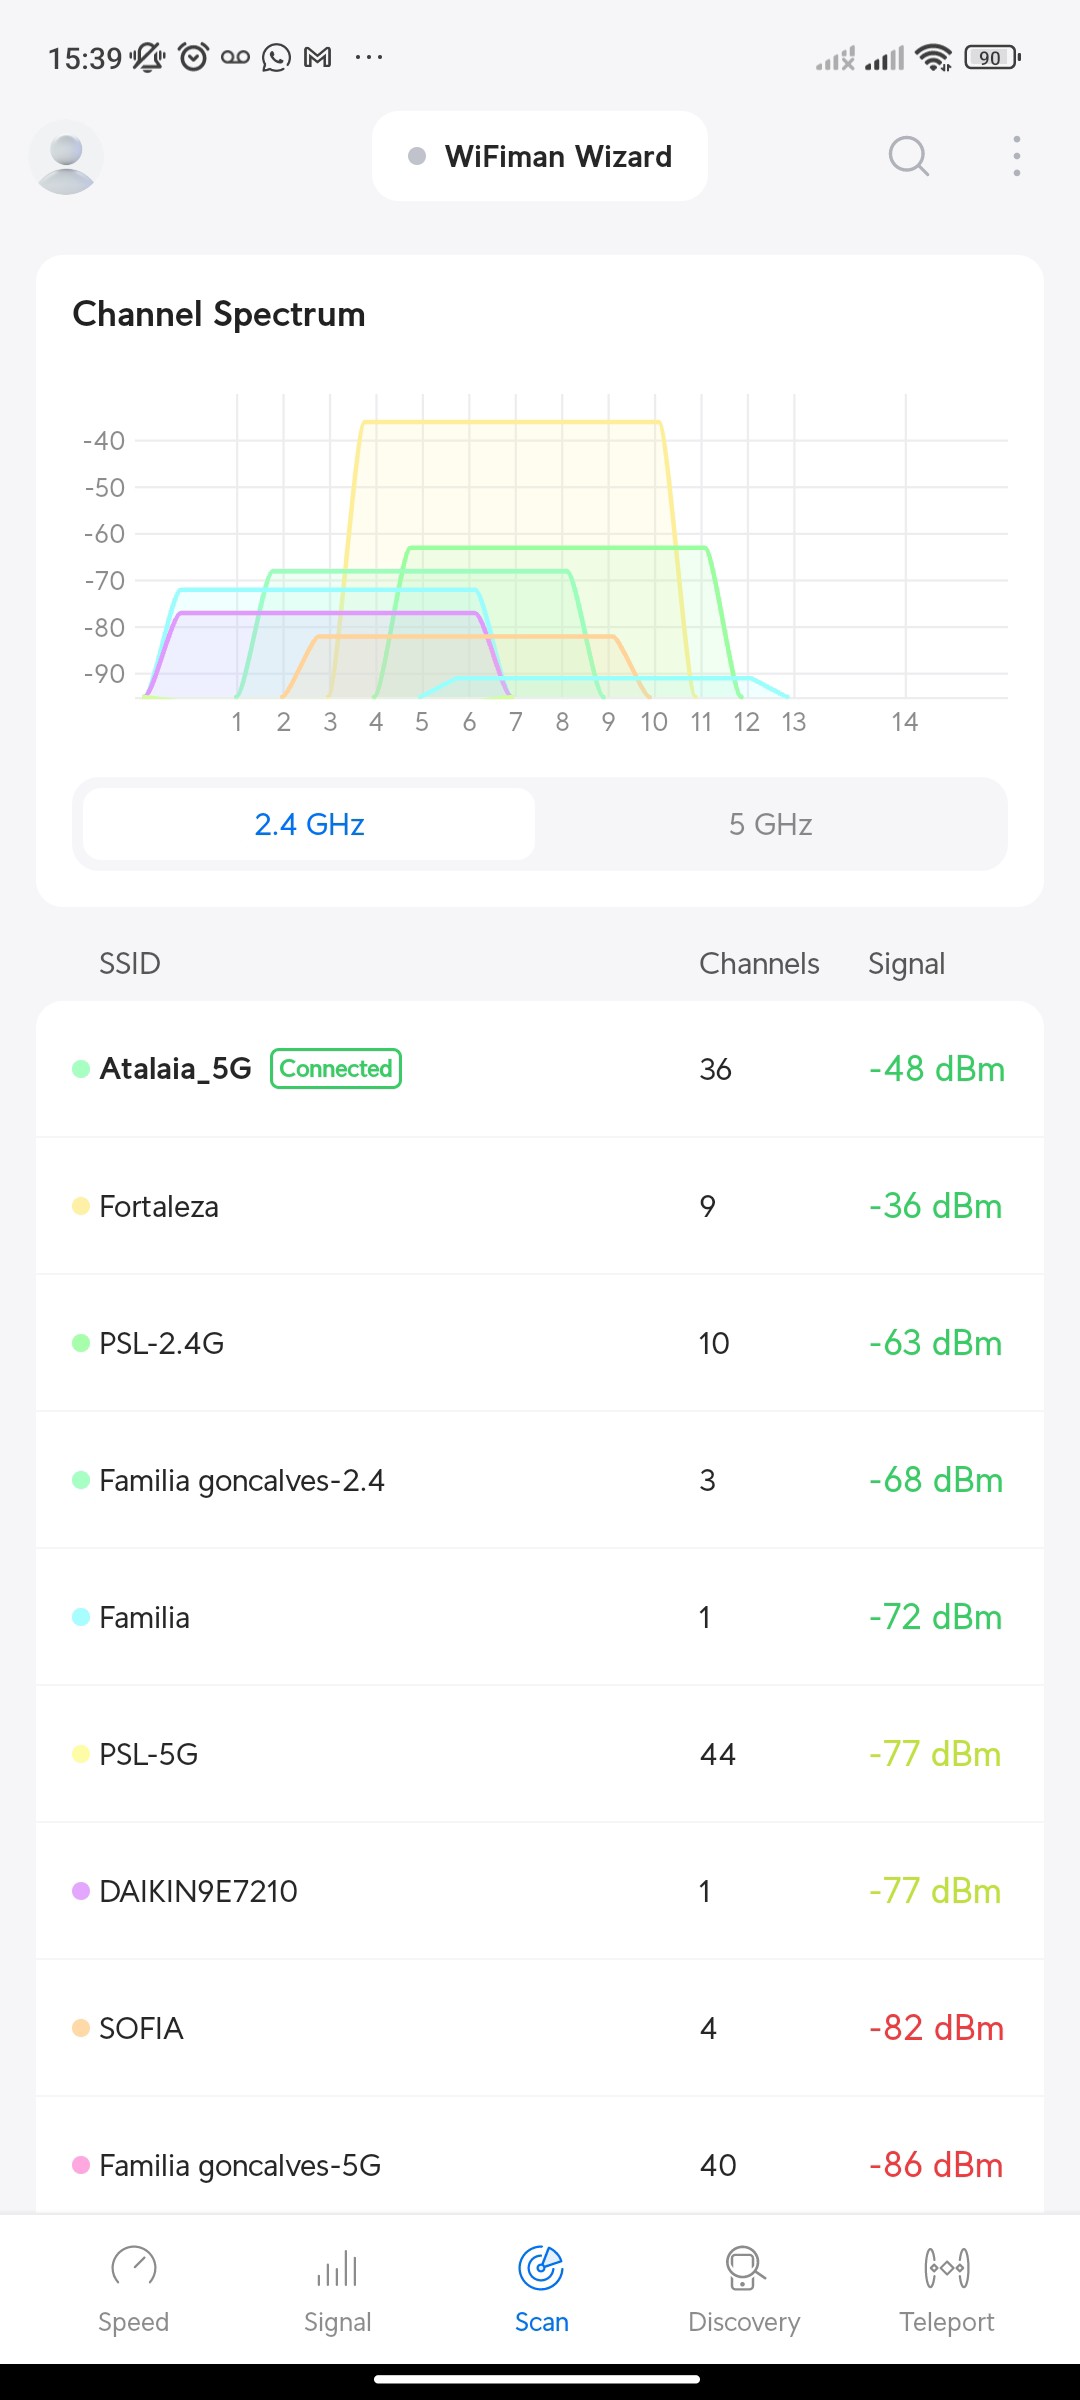1080x2400 pixels.
Task: Switch spectrum to 5 GHz band
Action: coord(770,824)
